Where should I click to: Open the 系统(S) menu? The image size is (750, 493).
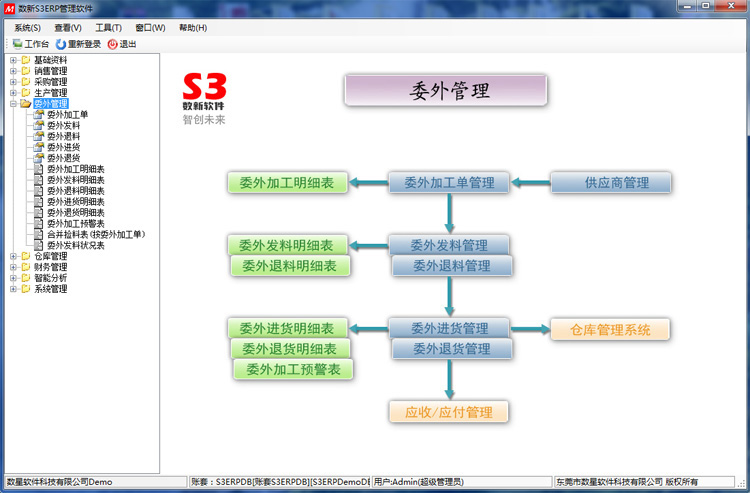click(27, 28)
